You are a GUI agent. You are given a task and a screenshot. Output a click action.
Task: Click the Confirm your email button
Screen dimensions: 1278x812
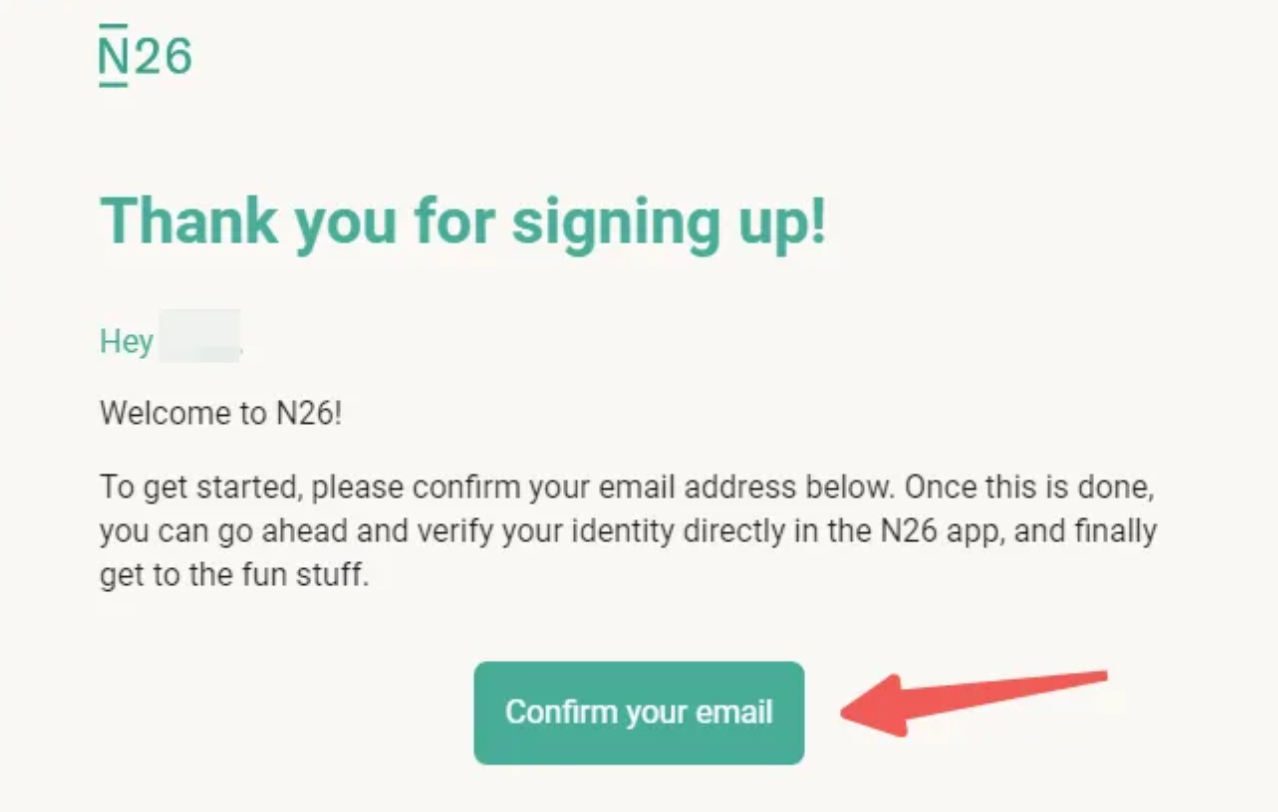click(x=639, y=712)
